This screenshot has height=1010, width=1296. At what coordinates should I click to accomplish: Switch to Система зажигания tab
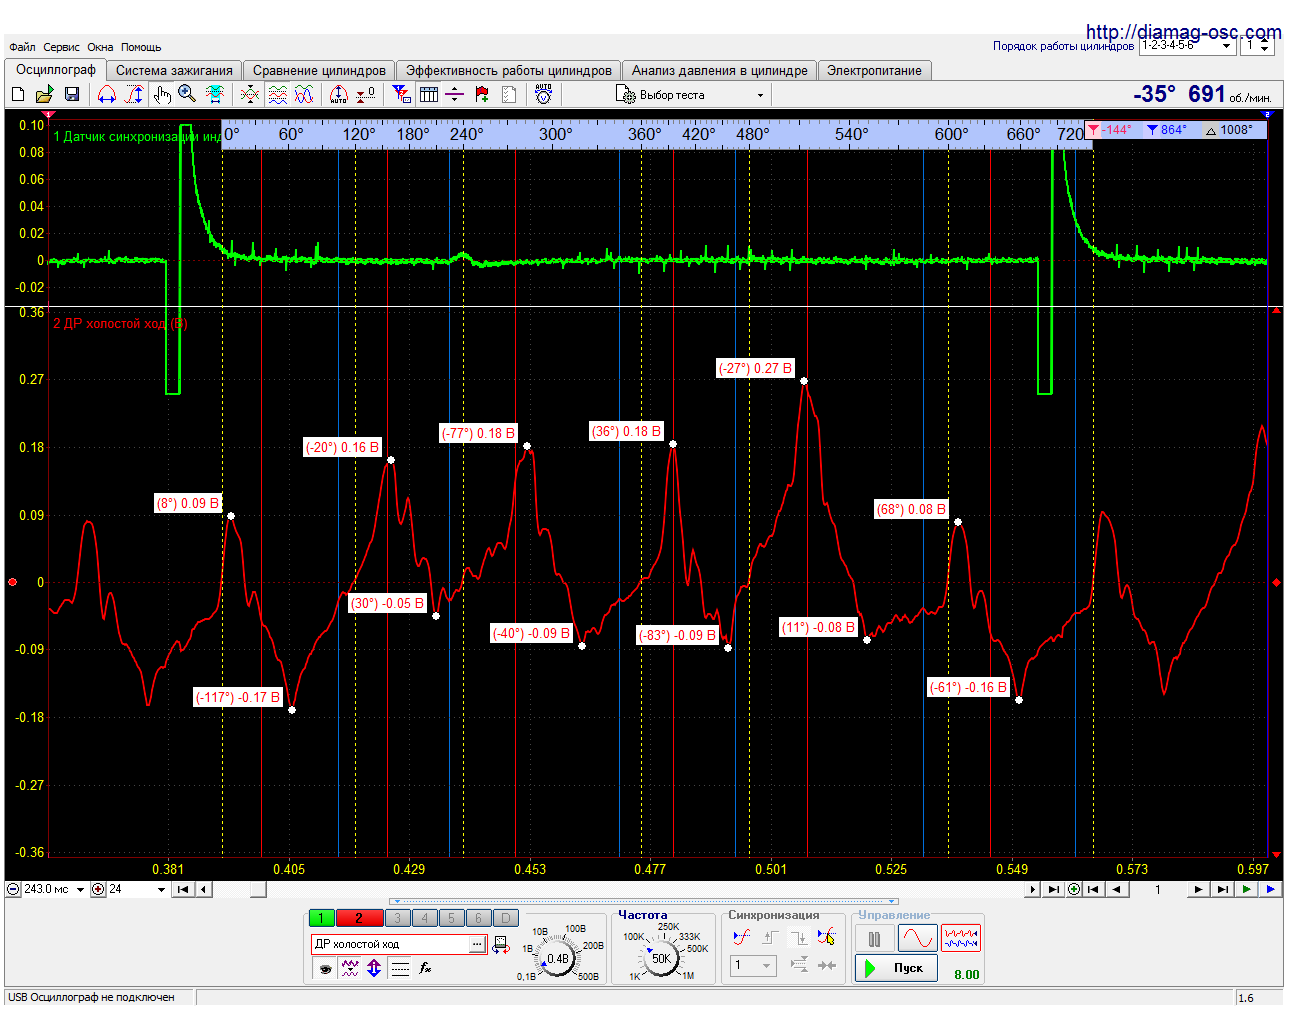point(174,70)
